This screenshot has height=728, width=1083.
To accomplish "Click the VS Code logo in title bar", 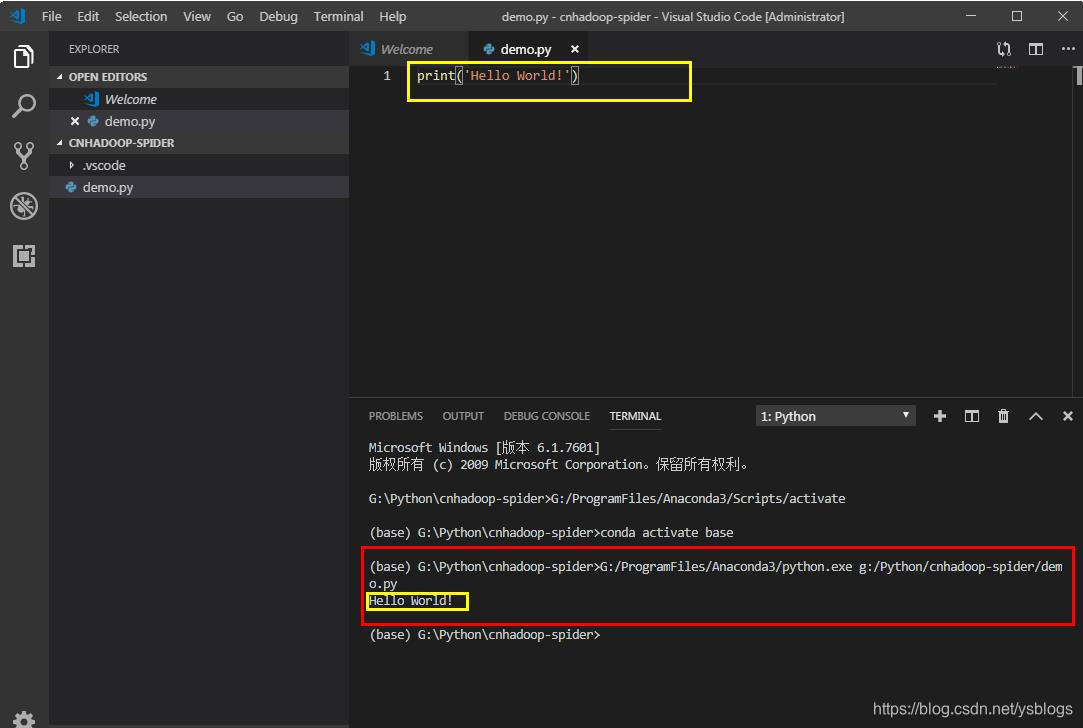I will tap(17, 16).
